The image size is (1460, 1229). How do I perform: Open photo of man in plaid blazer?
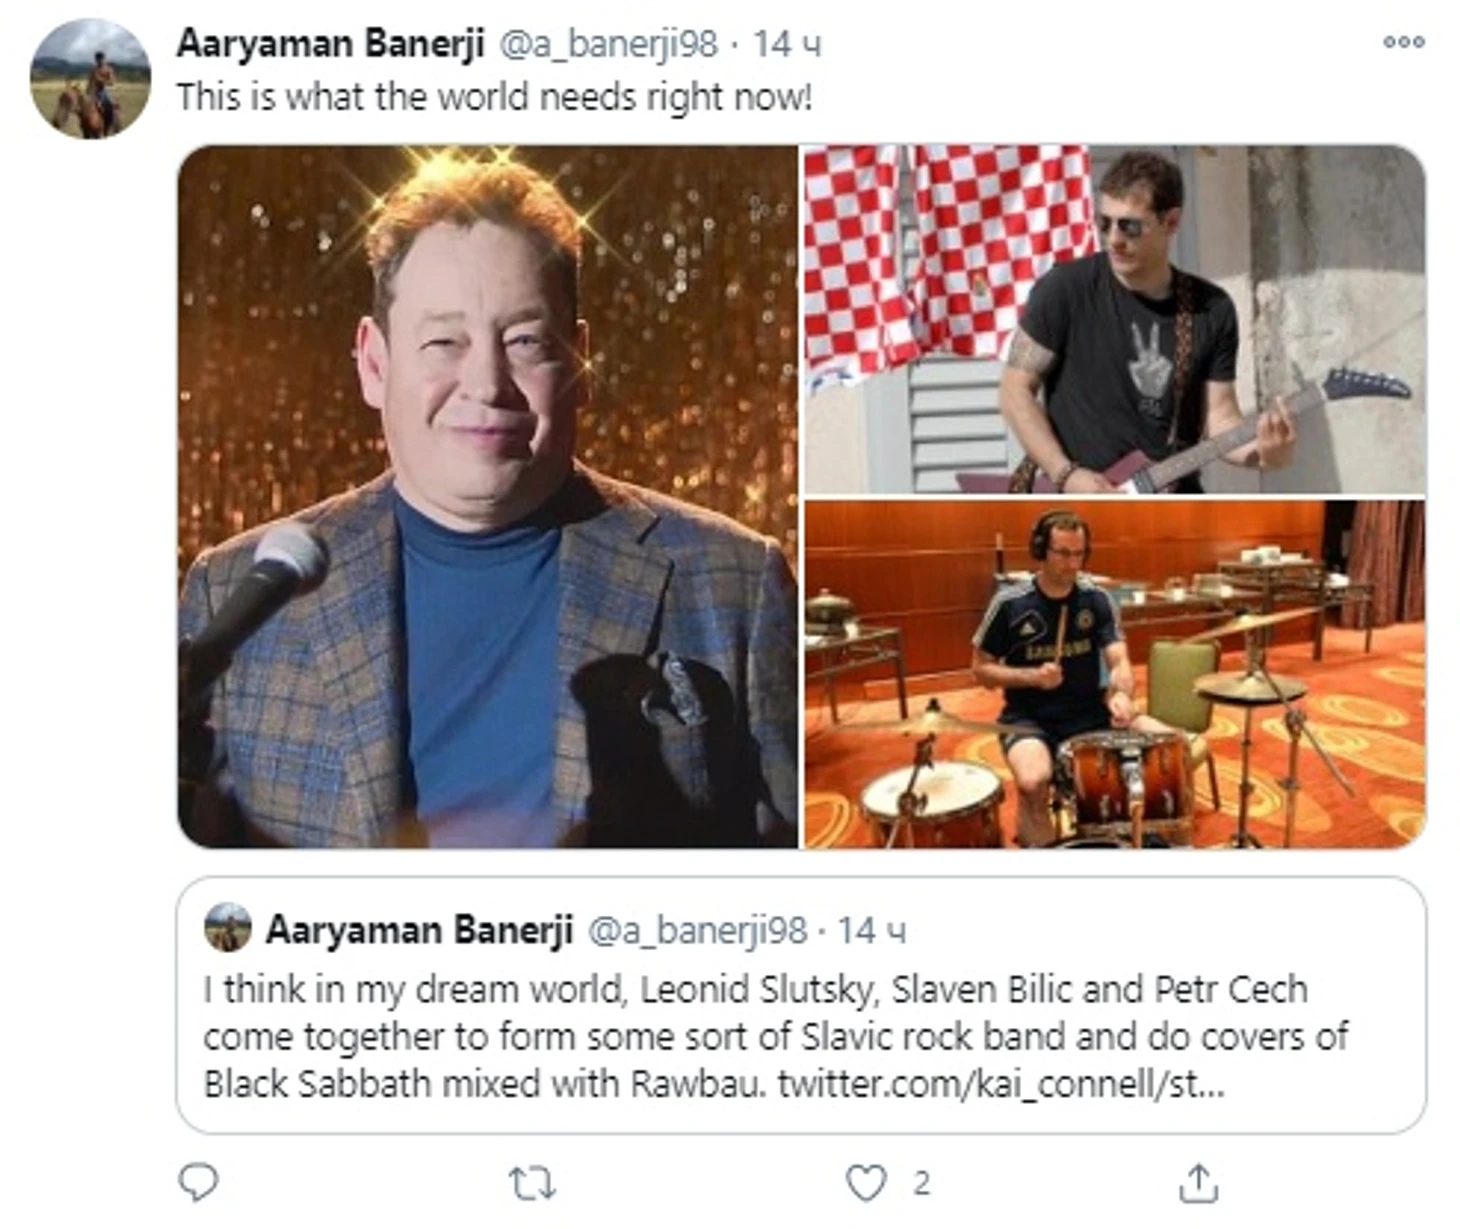pyautogui.click(x=488, y=496)
